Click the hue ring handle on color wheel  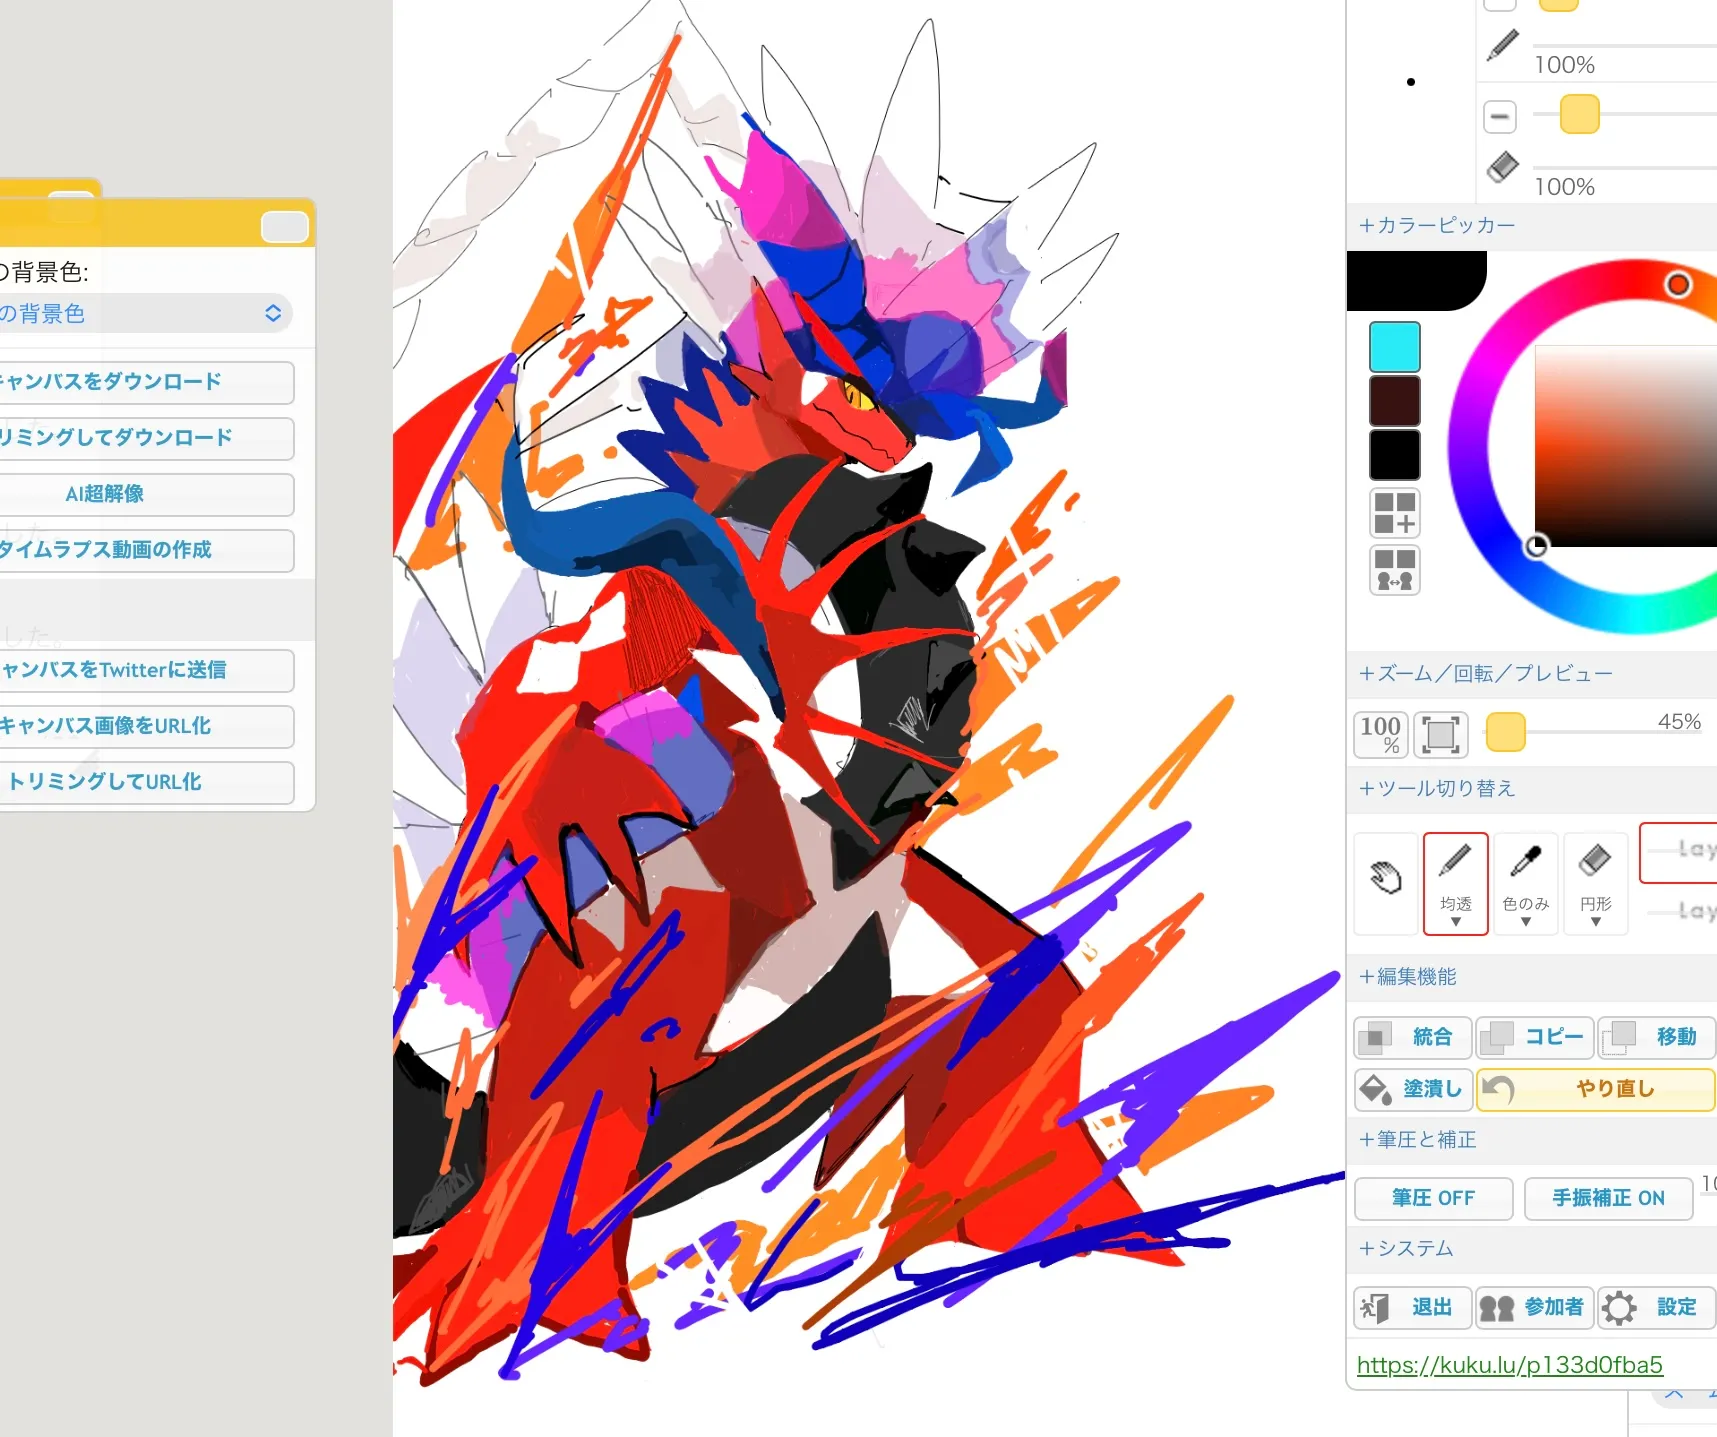pyautogui.click(x=1678, y=285)
